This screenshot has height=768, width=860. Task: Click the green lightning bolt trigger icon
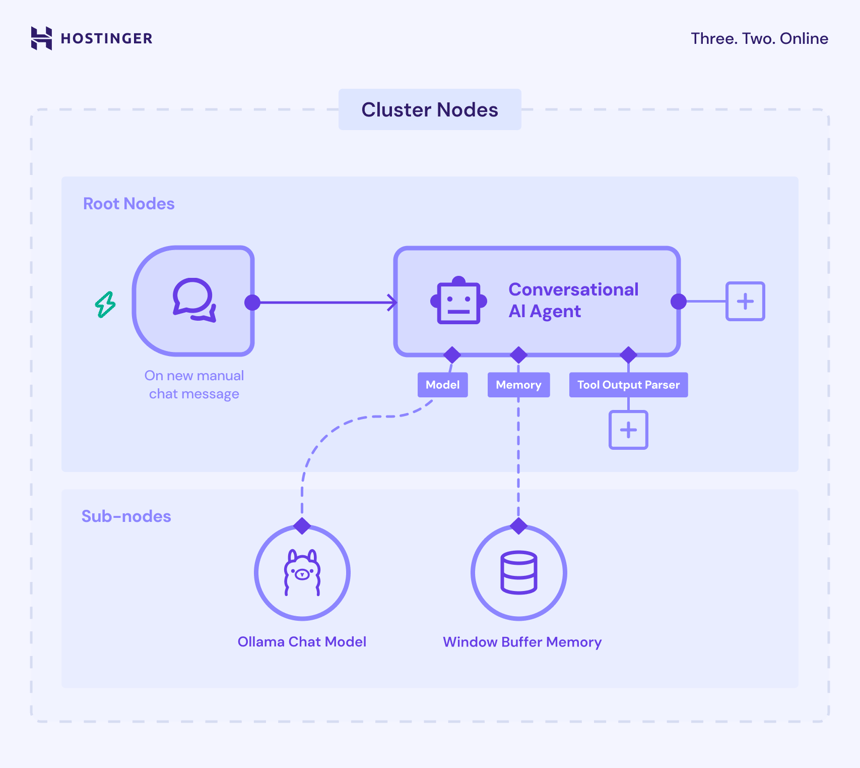pos(103,303)
